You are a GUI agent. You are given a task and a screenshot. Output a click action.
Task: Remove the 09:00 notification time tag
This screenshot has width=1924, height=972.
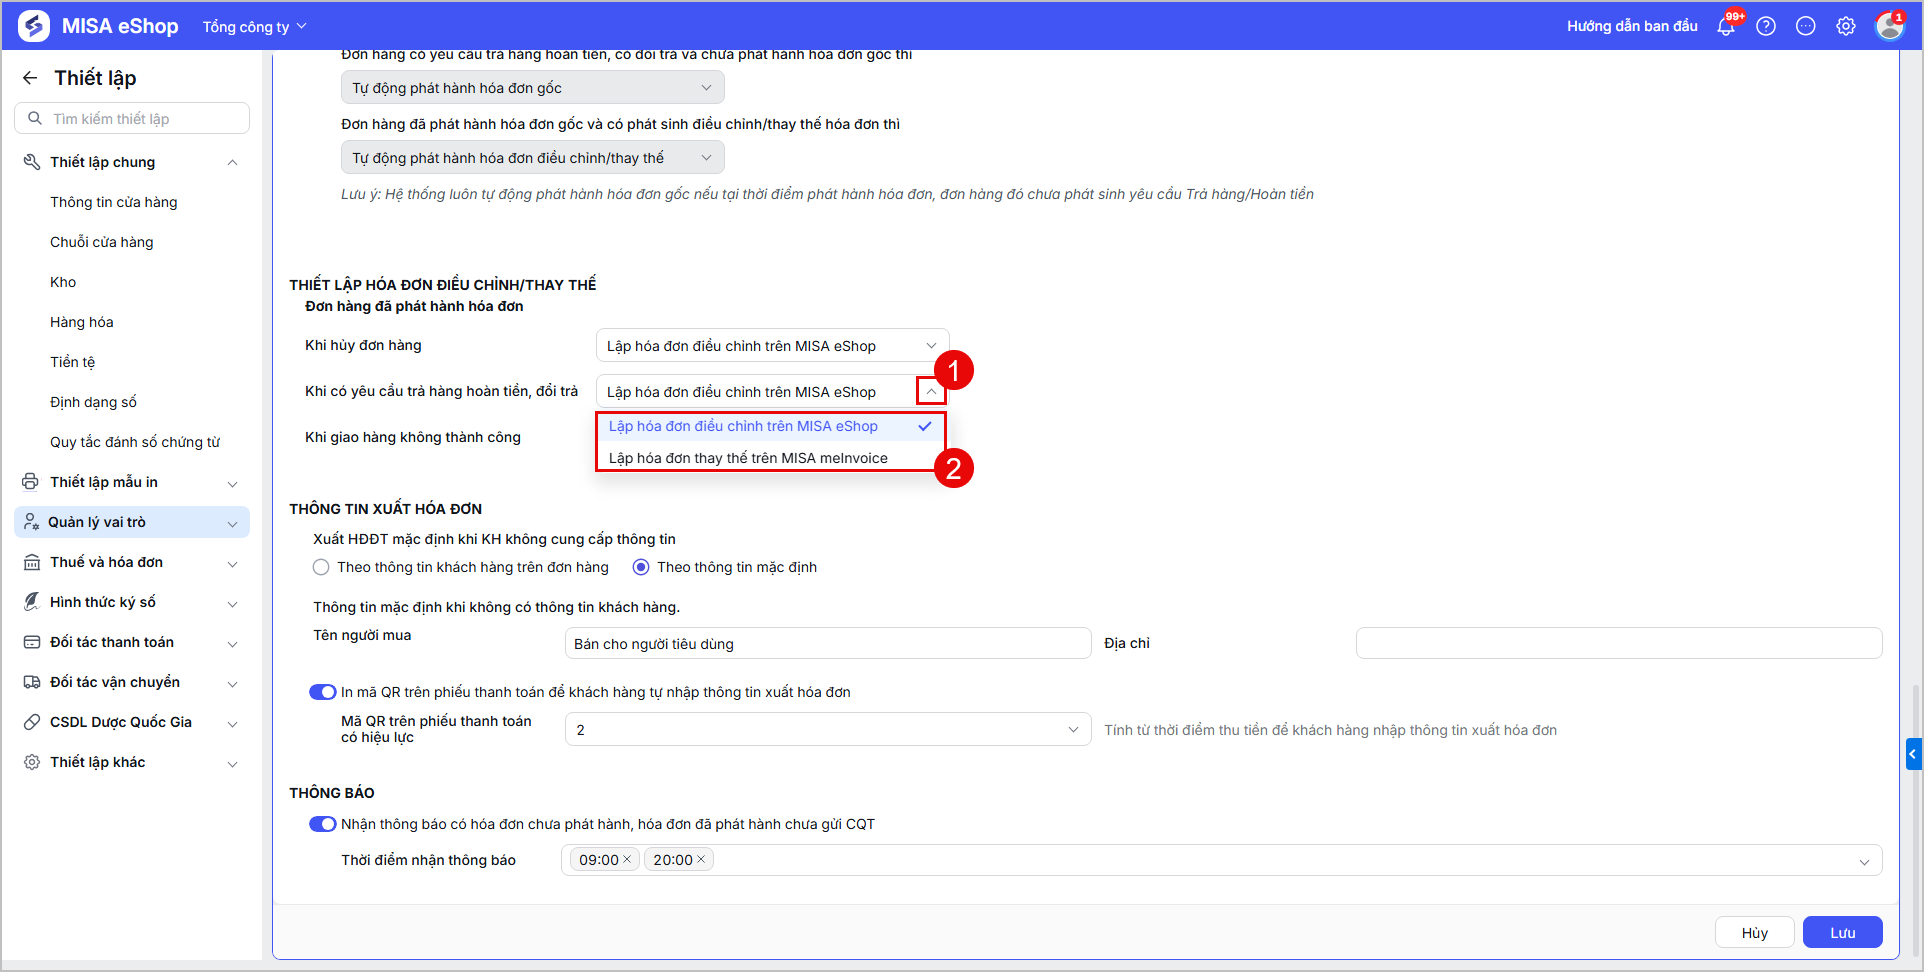[x=627, y=859]
